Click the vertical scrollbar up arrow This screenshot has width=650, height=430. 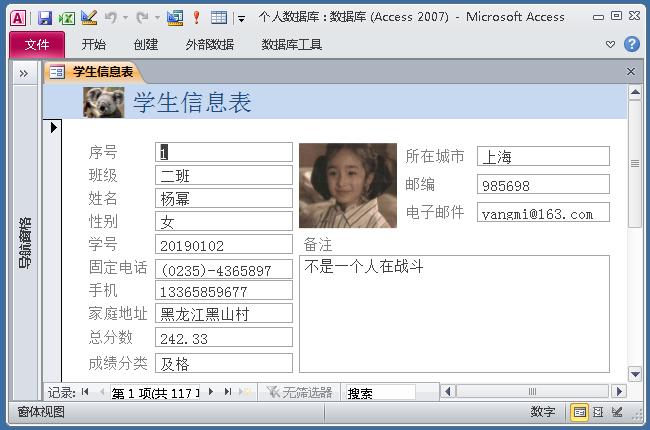[x=635, y=92]
